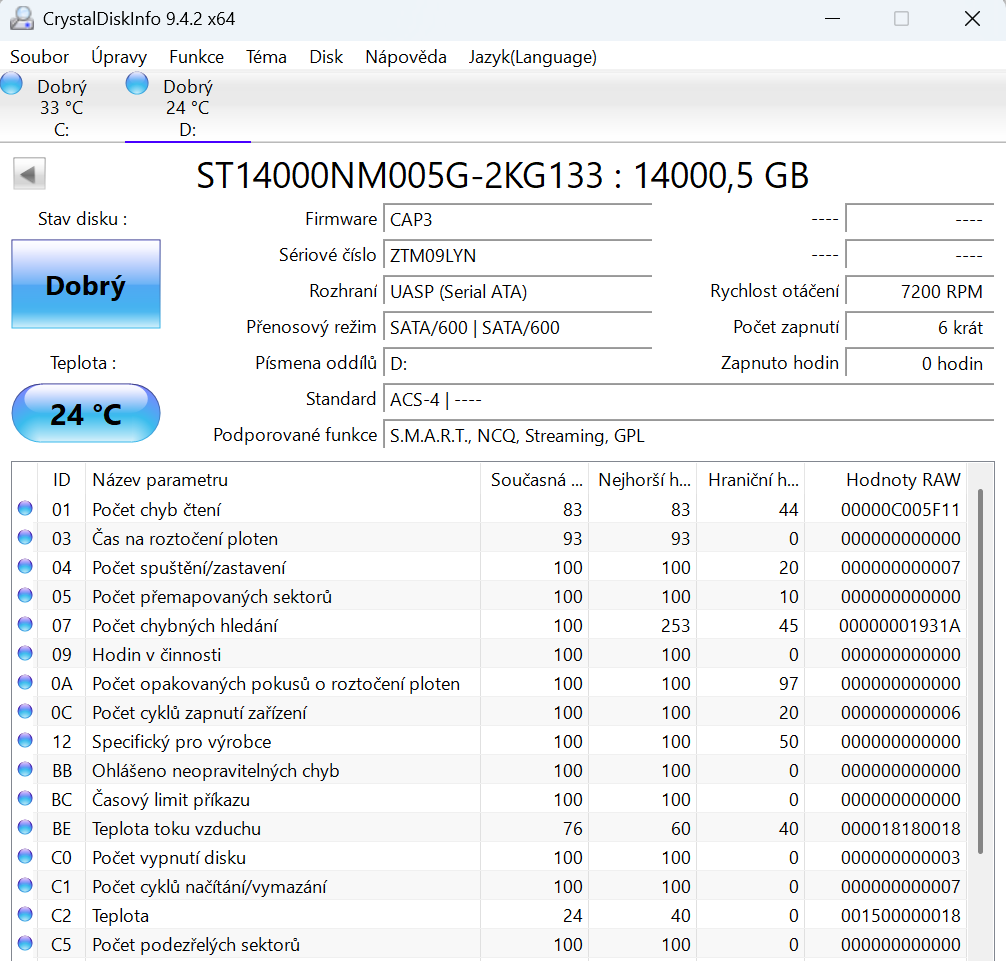Click the blue "Dobrý" disk status button

click(85, 284)
